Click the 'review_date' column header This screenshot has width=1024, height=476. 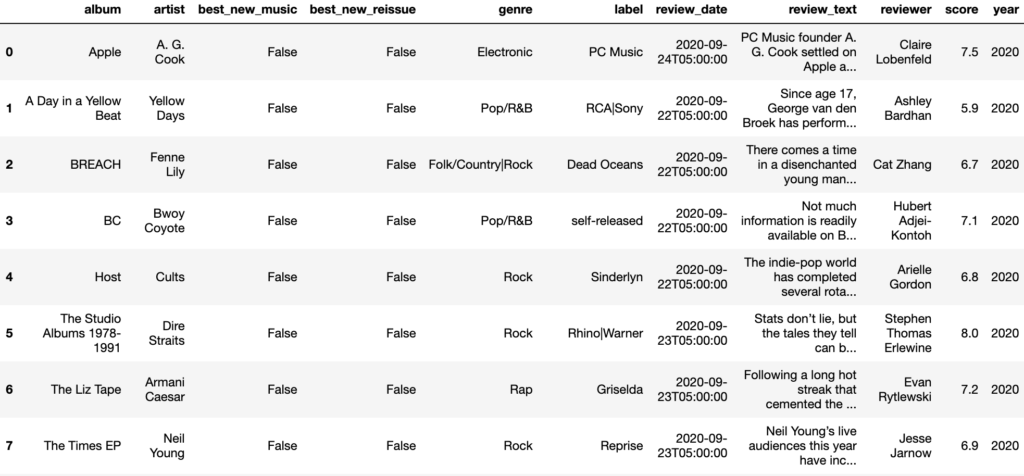click(x=691, y=10)
